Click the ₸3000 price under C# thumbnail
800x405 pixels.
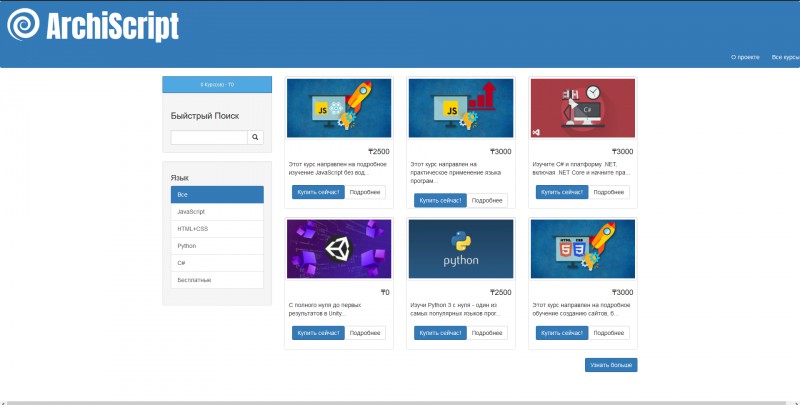(x=622, y=151)
